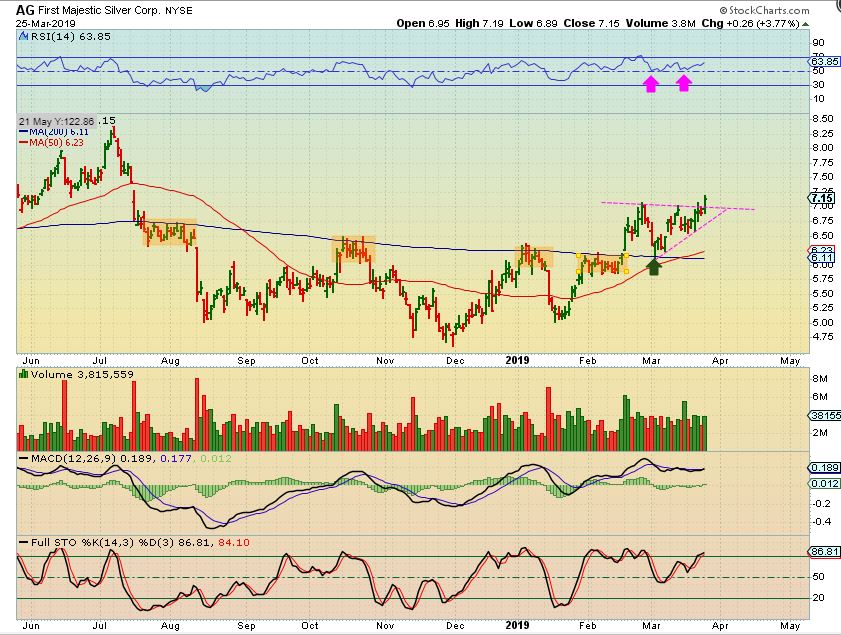Click the 30 label on RSI axis
The height and width of the screenshot is (635, 841).
coord(818,85)
